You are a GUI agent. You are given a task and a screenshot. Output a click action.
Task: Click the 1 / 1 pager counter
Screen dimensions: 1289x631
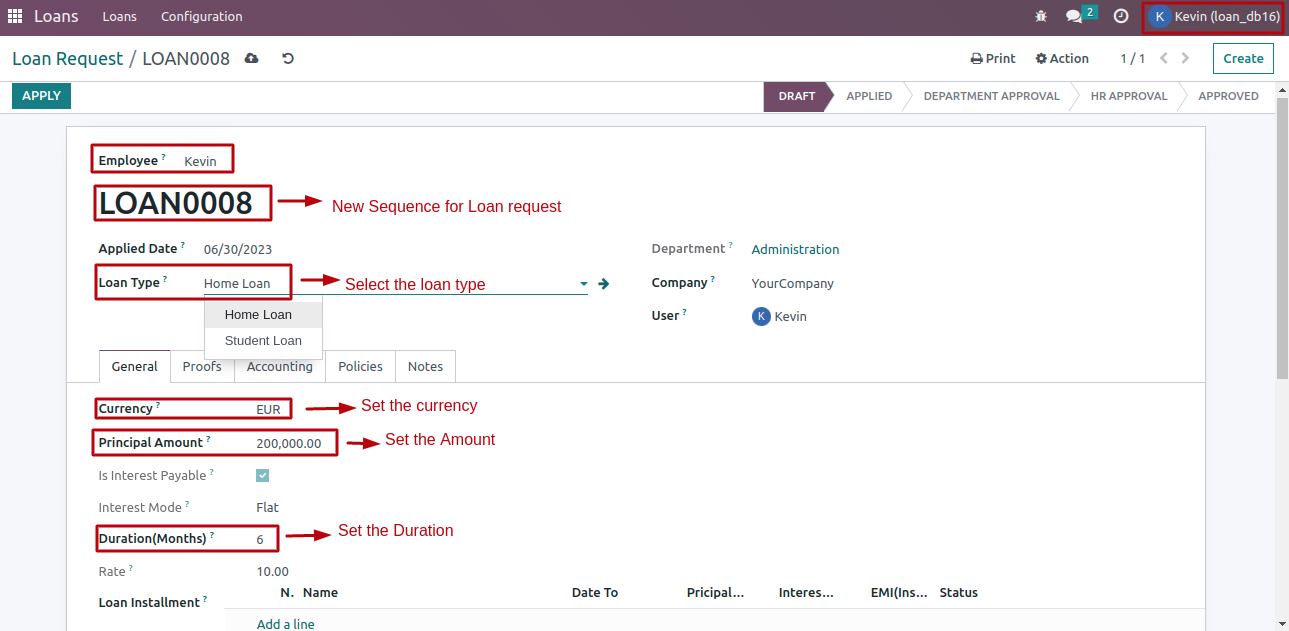coord(1133,59)
